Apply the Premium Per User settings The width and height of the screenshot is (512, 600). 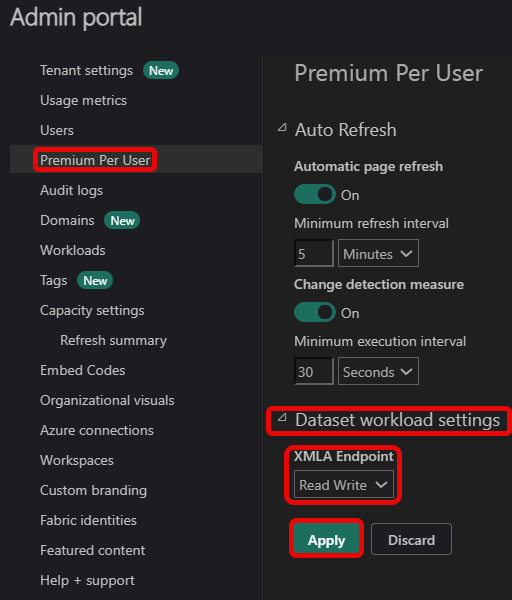click(x=326, y=540)
